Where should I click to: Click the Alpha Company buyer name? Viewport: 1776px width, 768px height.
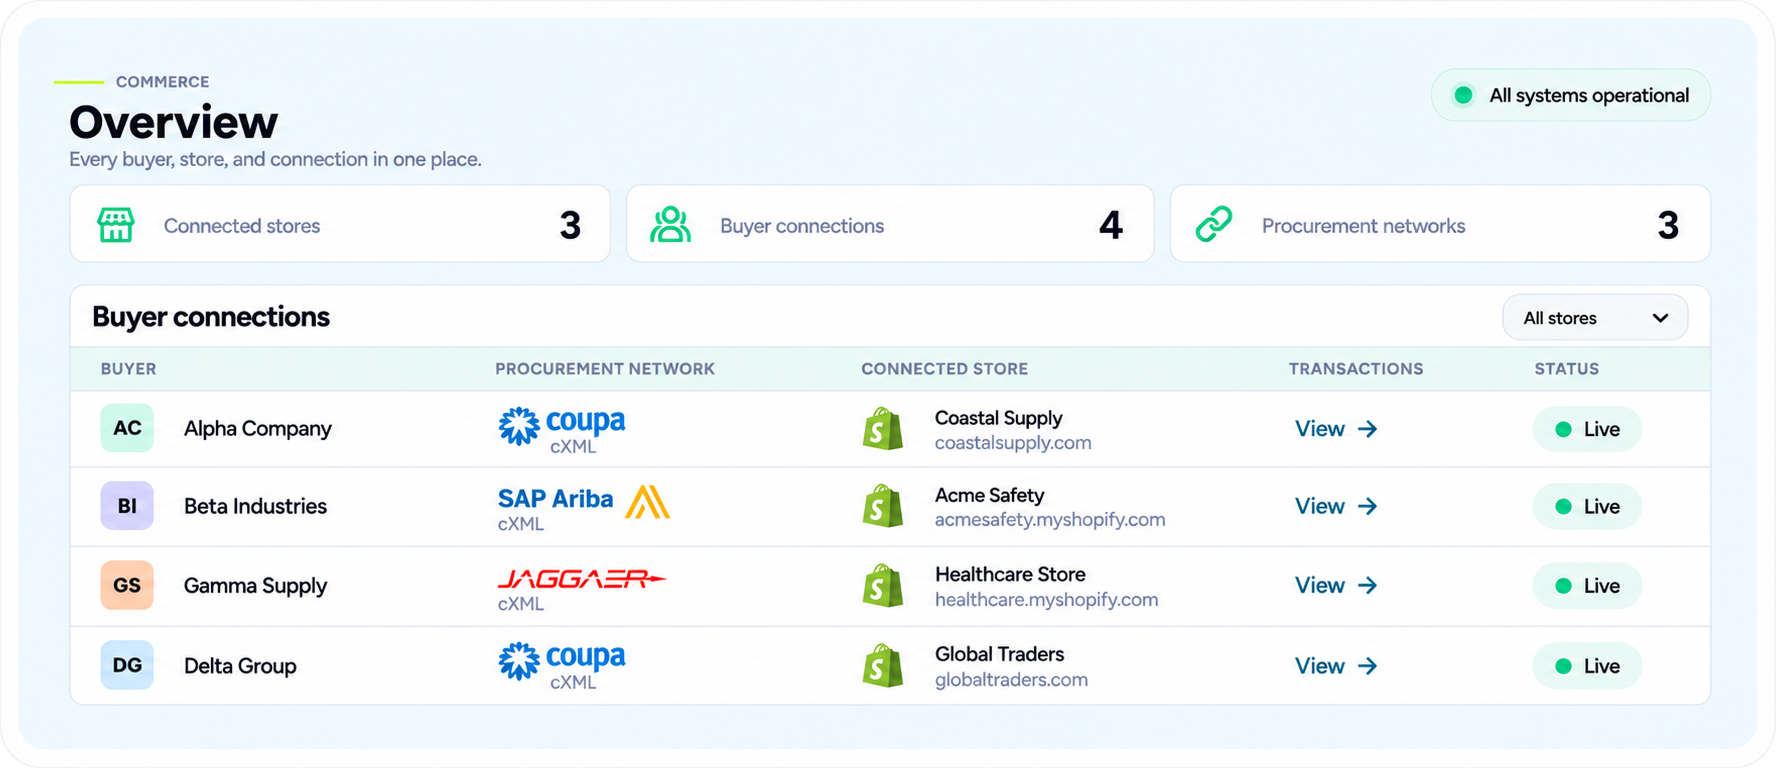coord(258,429)
